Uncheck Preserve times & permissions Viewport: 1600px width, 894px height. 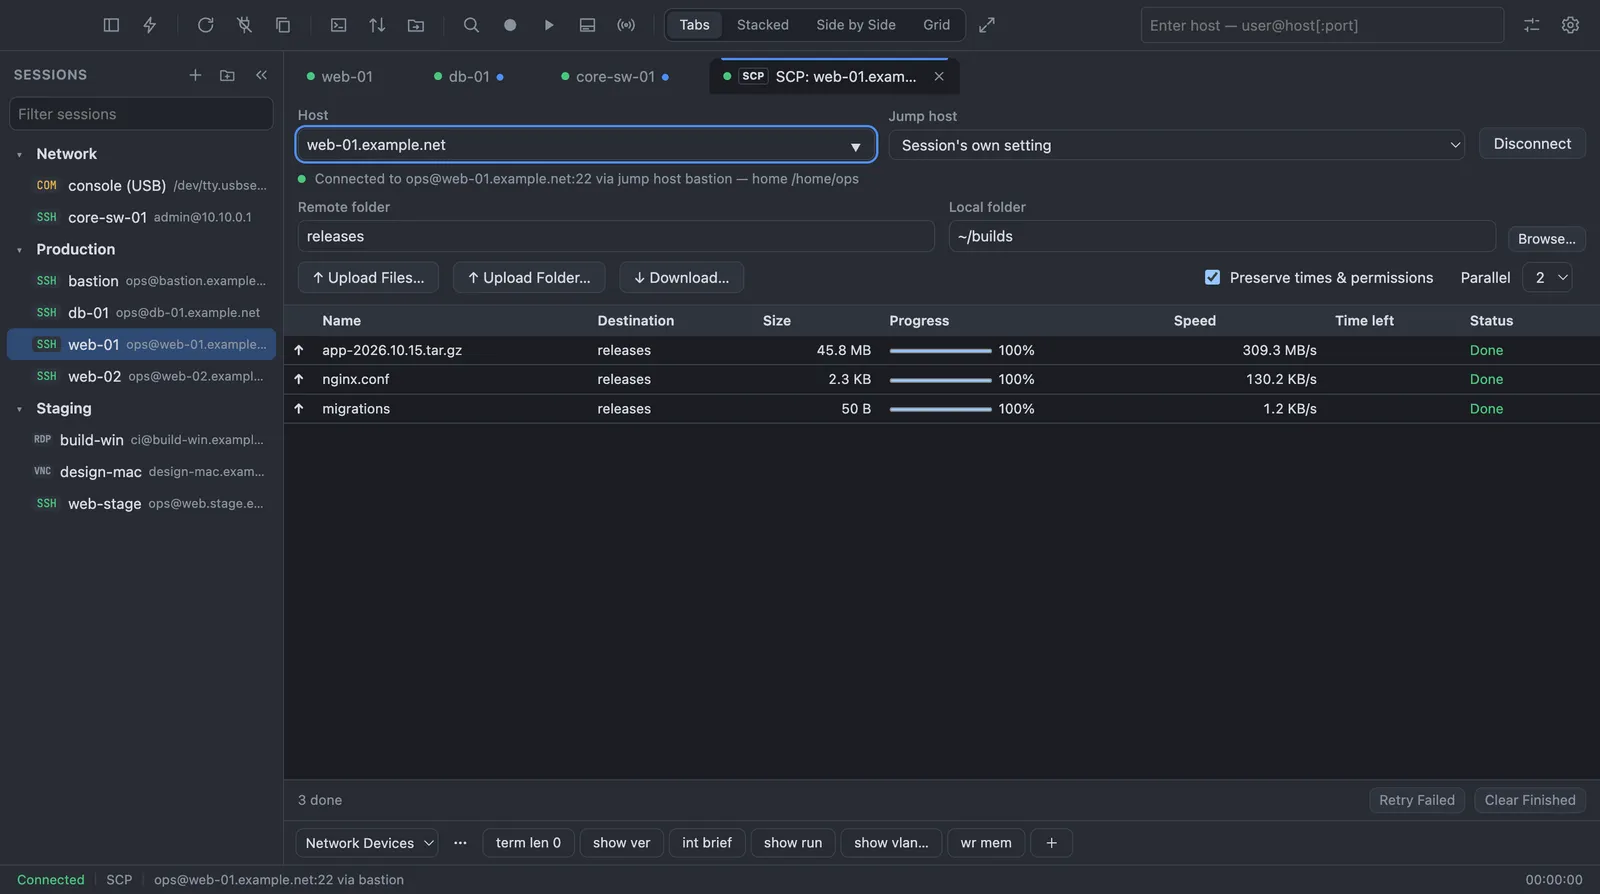coord(1212,278)
